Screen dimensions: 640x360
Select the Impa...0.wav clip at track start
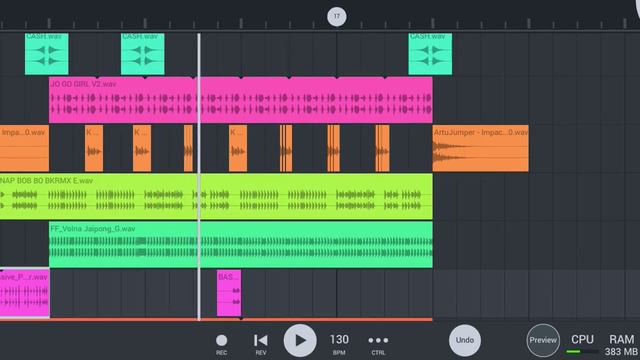coord(24,148)
